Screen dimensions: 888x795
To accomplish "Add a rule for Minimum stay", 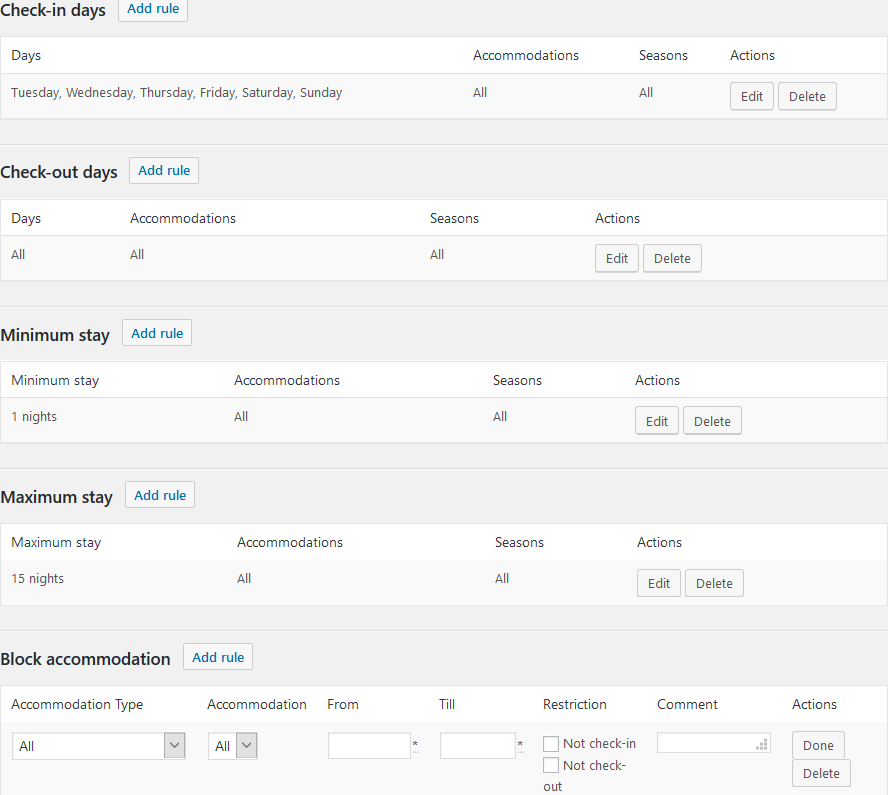I will tap(157, 333).
